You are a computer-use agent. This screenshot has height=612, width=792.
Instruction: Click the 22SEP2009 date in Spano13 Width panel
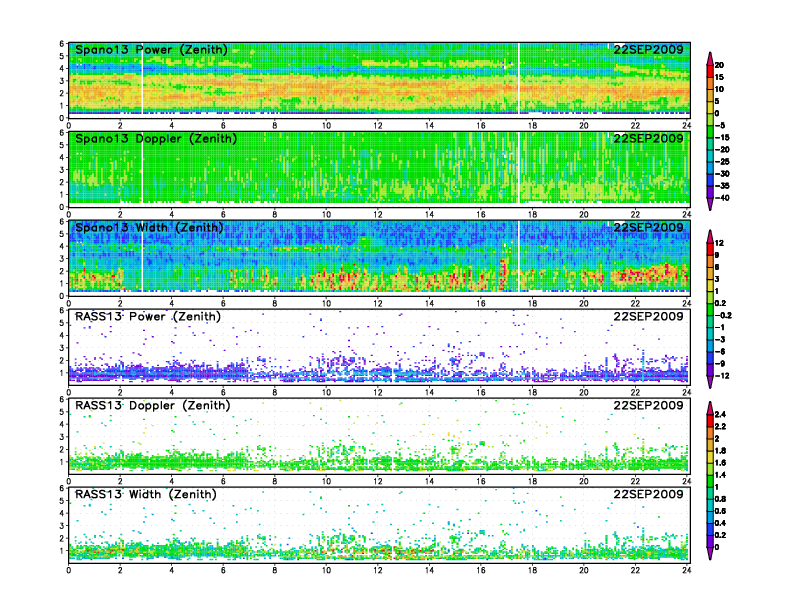tap(648, 227)
